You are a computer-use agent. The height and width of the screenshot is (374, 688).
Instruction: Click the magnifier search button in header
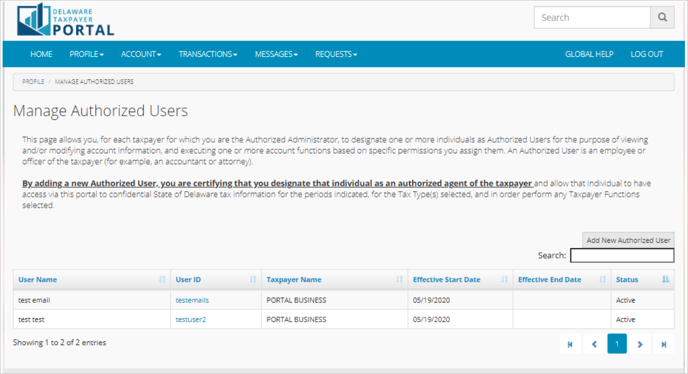(662, 18)
